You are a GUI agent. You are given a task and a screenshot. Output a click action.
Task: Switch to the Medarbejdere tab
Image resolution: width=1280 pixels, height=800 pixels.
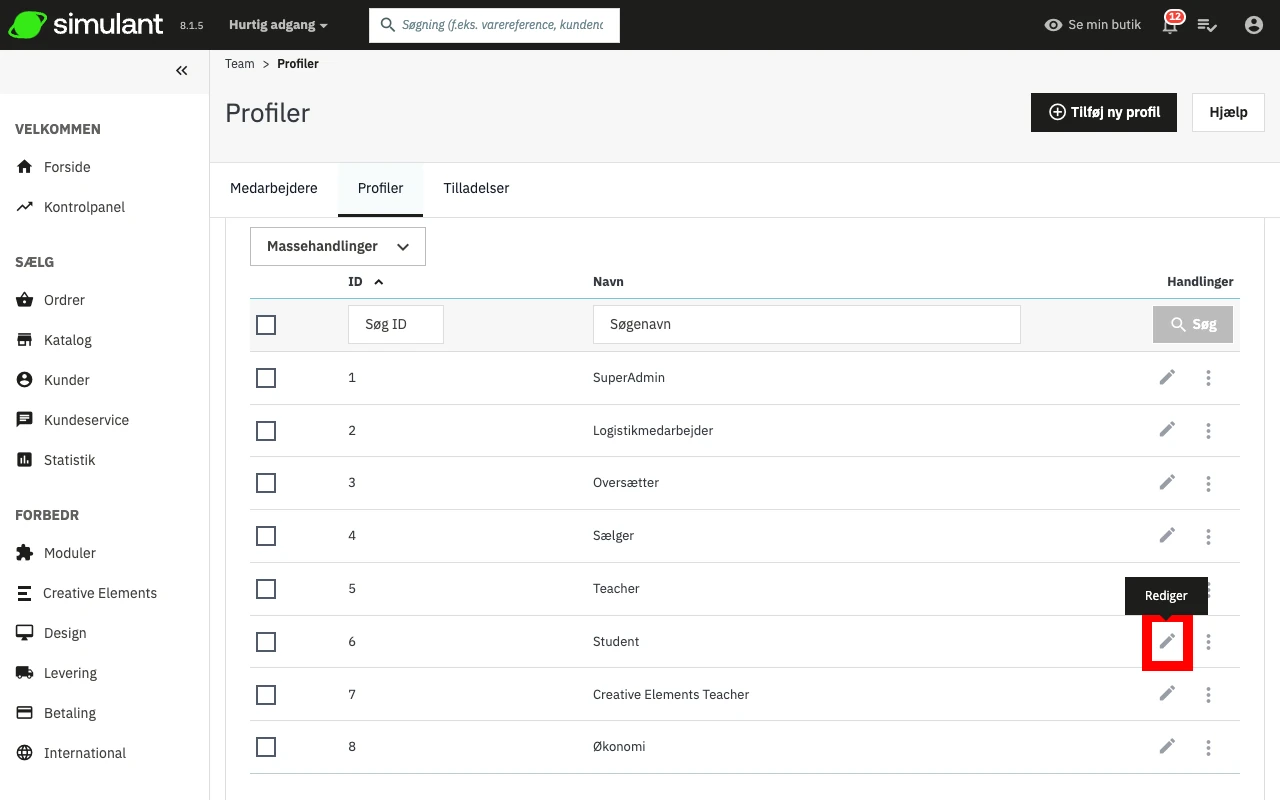point(274,188)
